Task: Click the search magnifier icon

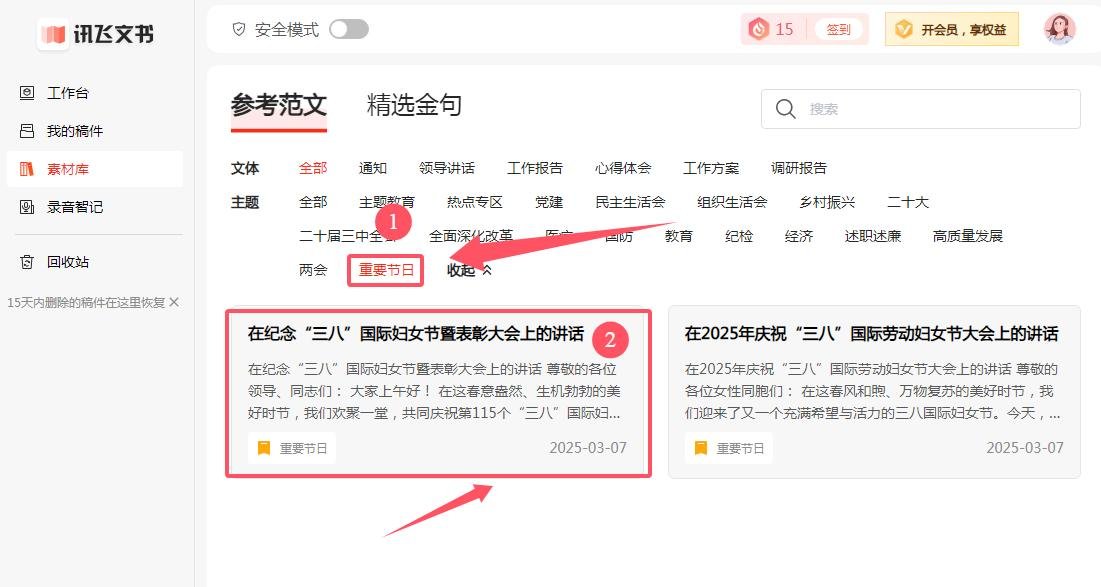Action: pyautogui.click(x=785, y=109)
